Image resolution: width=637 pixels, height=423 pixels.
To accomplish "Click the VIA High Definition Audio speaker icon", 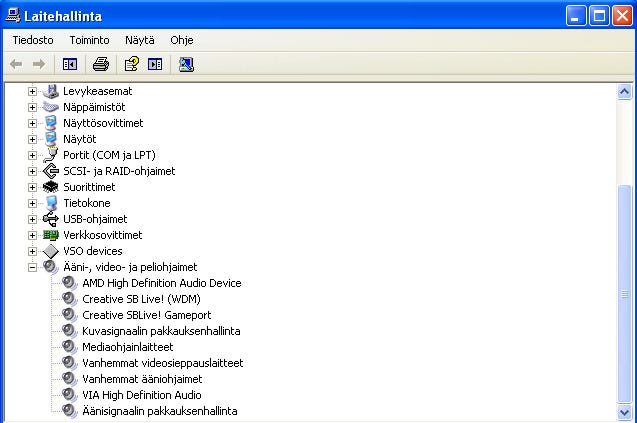I will (70, 395).
